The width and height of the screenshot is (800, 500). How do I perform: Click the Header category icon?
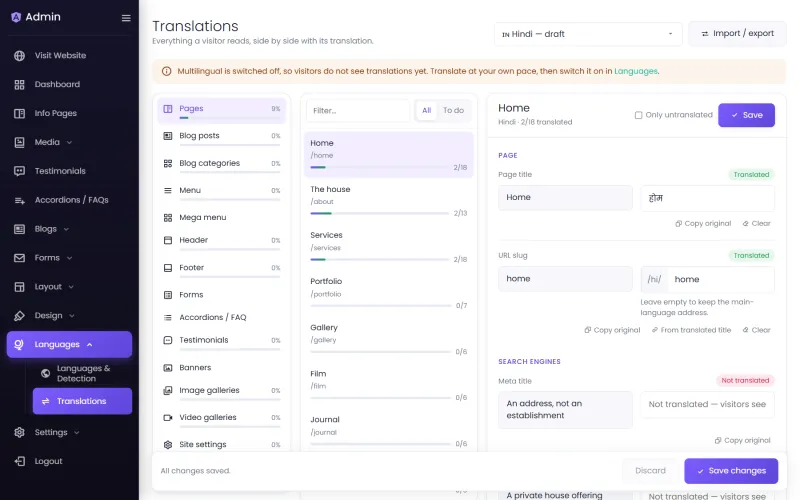(x=167, y=240)
